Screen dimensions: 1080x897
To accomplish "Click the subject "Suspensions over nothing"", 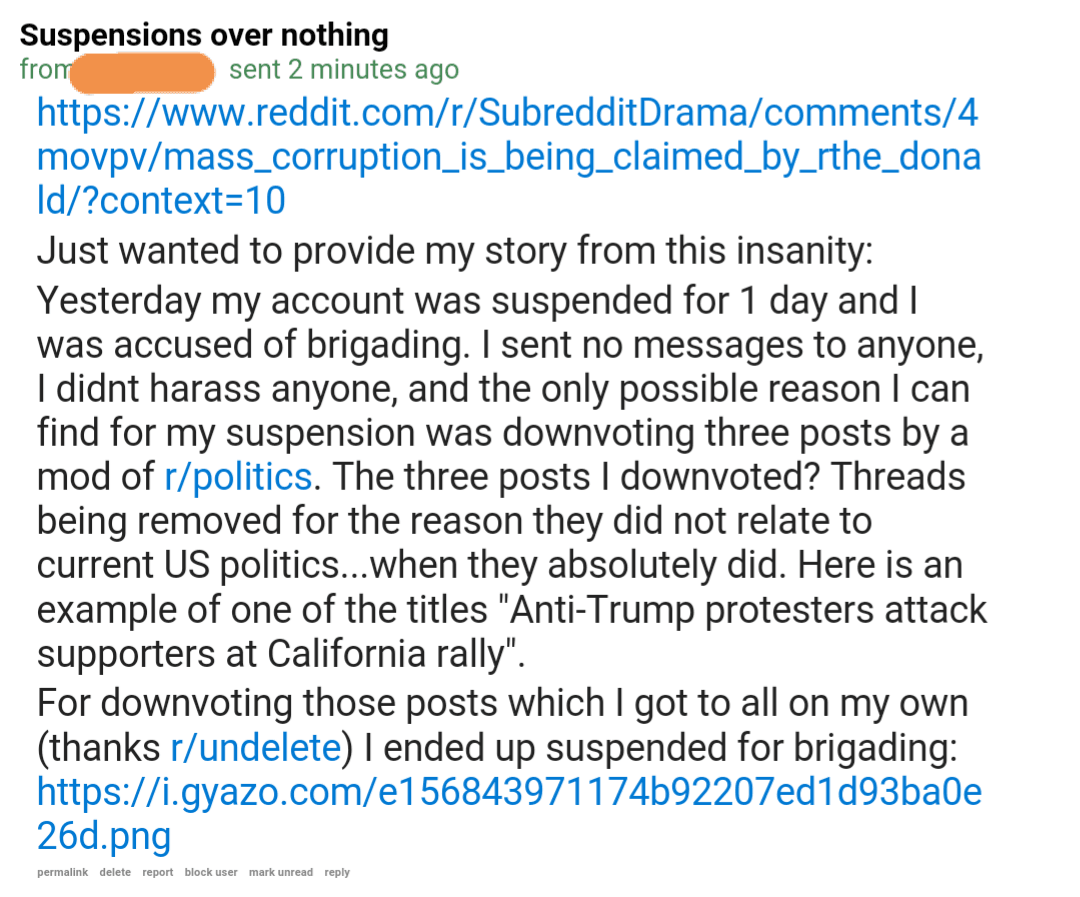I will [204, 35].
